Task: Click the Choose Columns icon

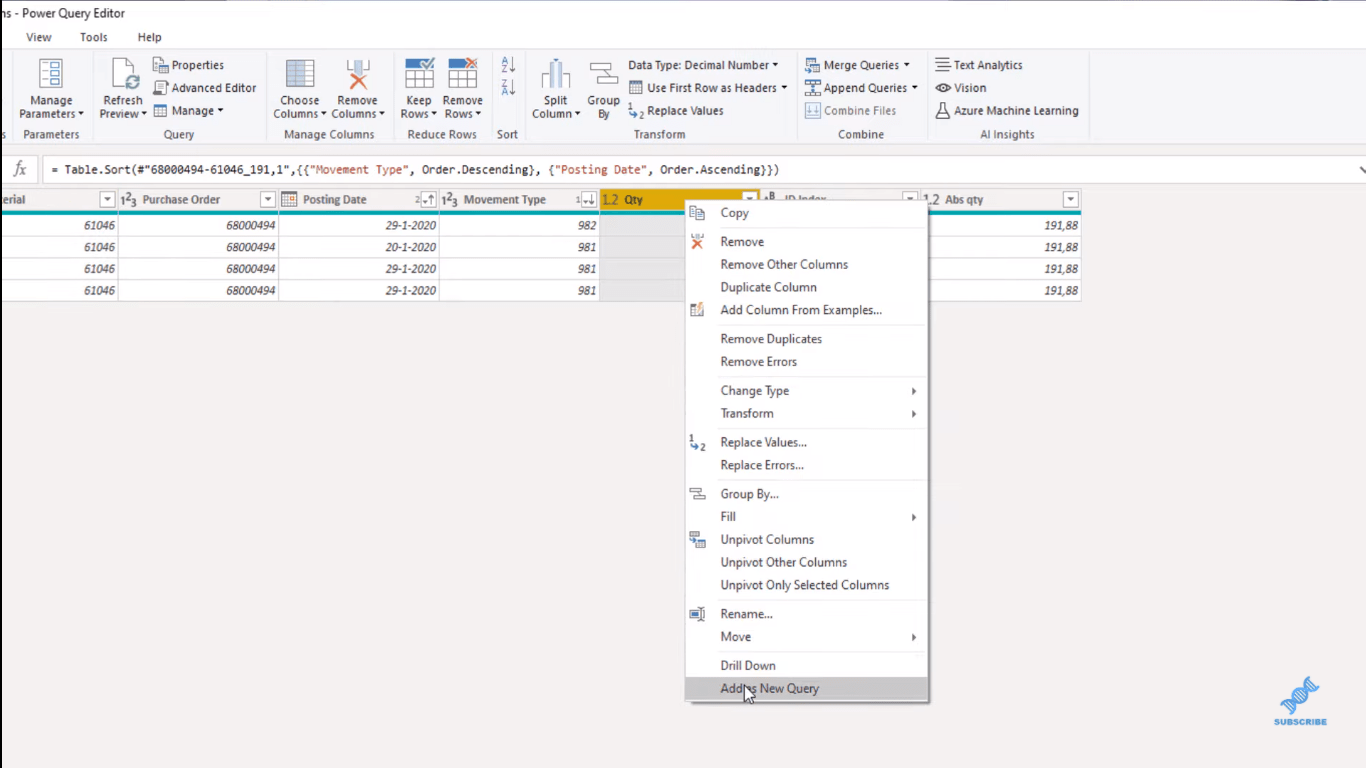Action: tap(300, 74)
